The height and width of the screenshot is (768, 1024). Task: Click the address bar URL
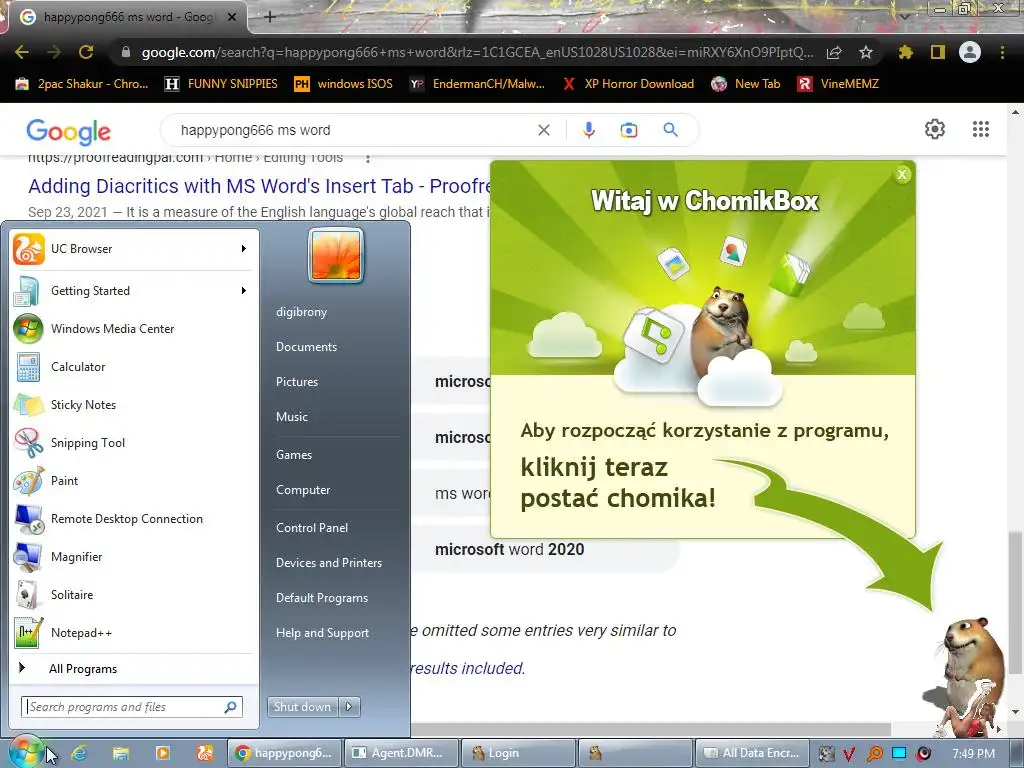477,52
